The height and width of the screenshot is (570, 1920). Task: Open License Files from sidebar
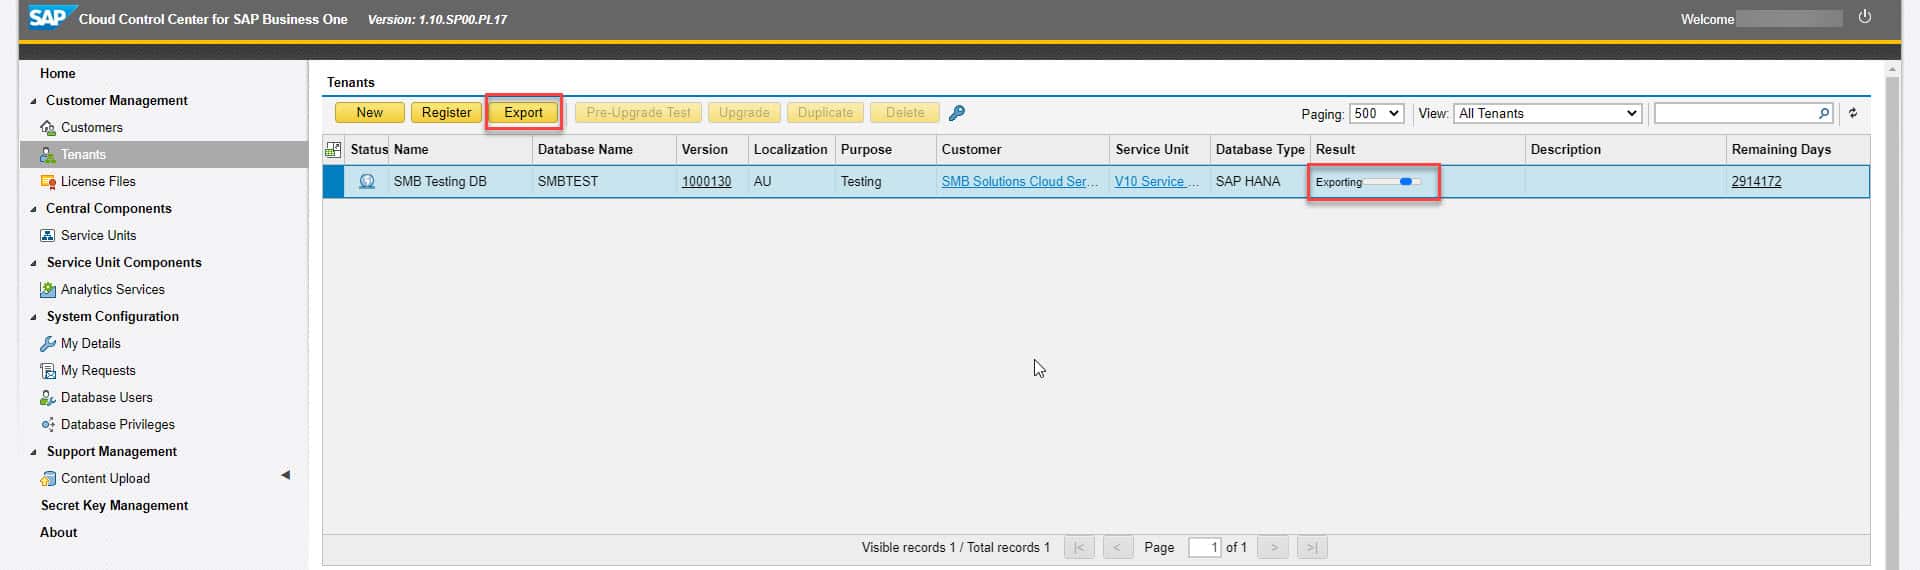point(97,181)
